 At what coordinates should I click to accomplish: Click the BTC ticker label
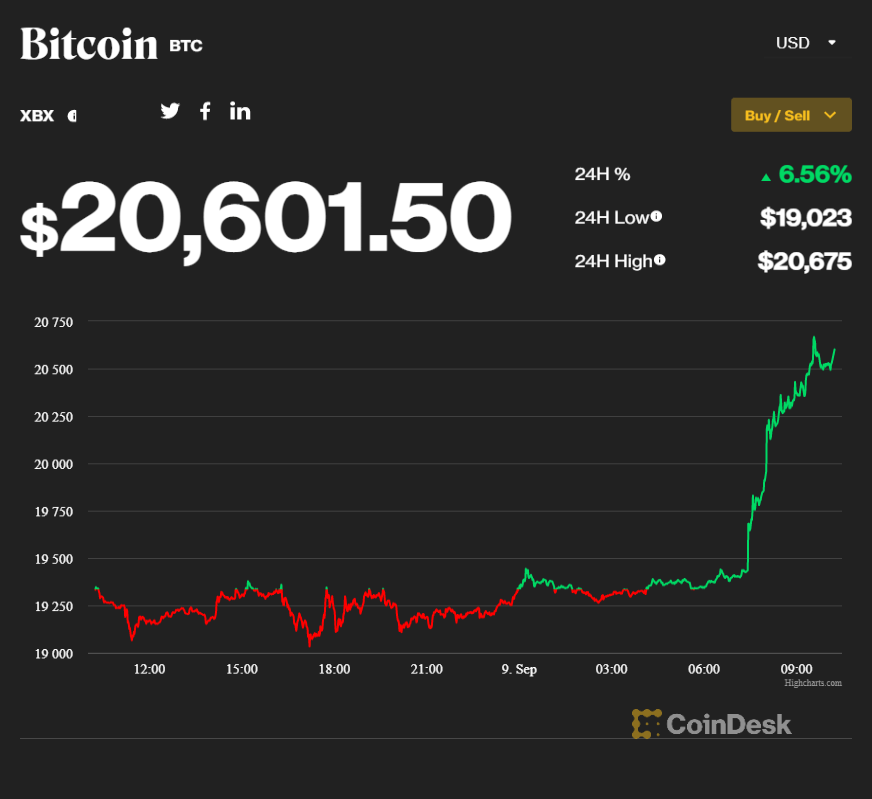(186, 45)
